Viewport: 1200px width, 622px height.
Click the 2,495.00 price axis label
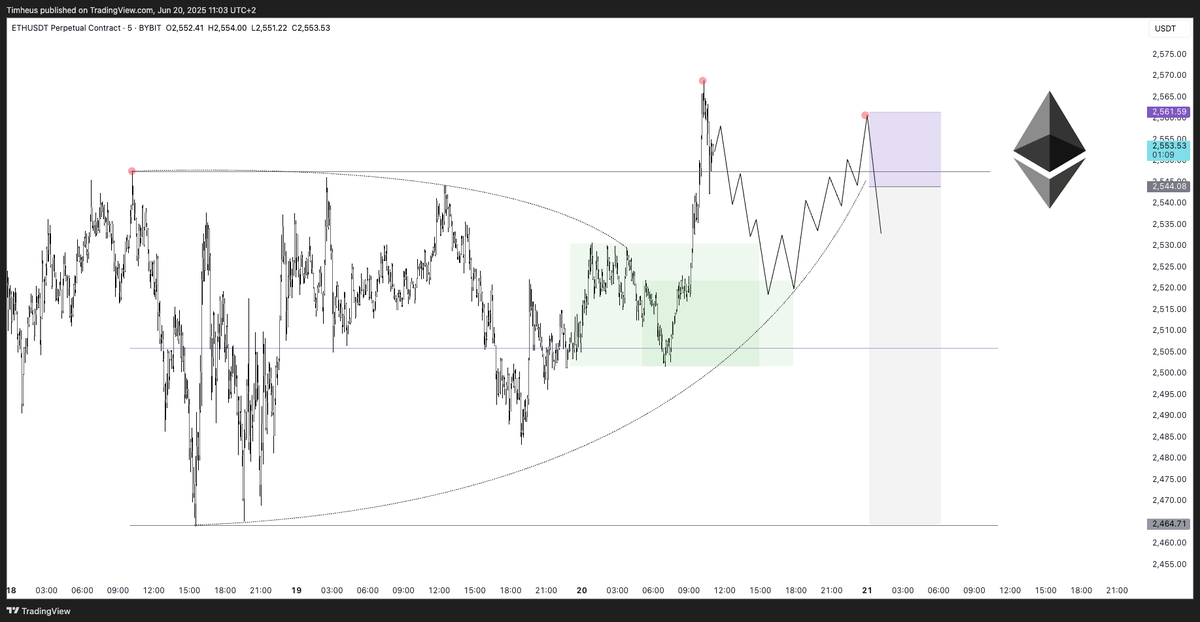point(1169,394)
